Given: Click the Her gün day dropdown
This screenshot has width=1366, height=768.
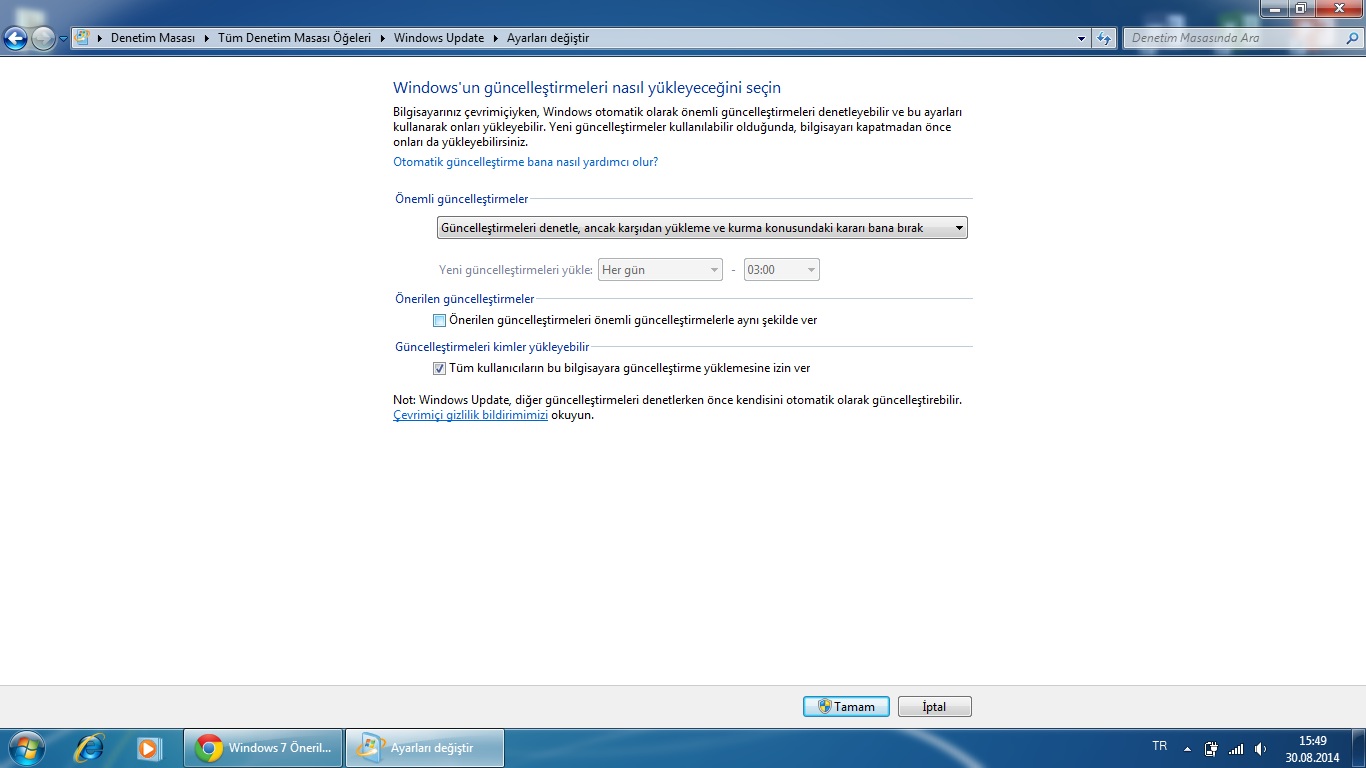Looking at the screenshot, I should coord(660,270).
